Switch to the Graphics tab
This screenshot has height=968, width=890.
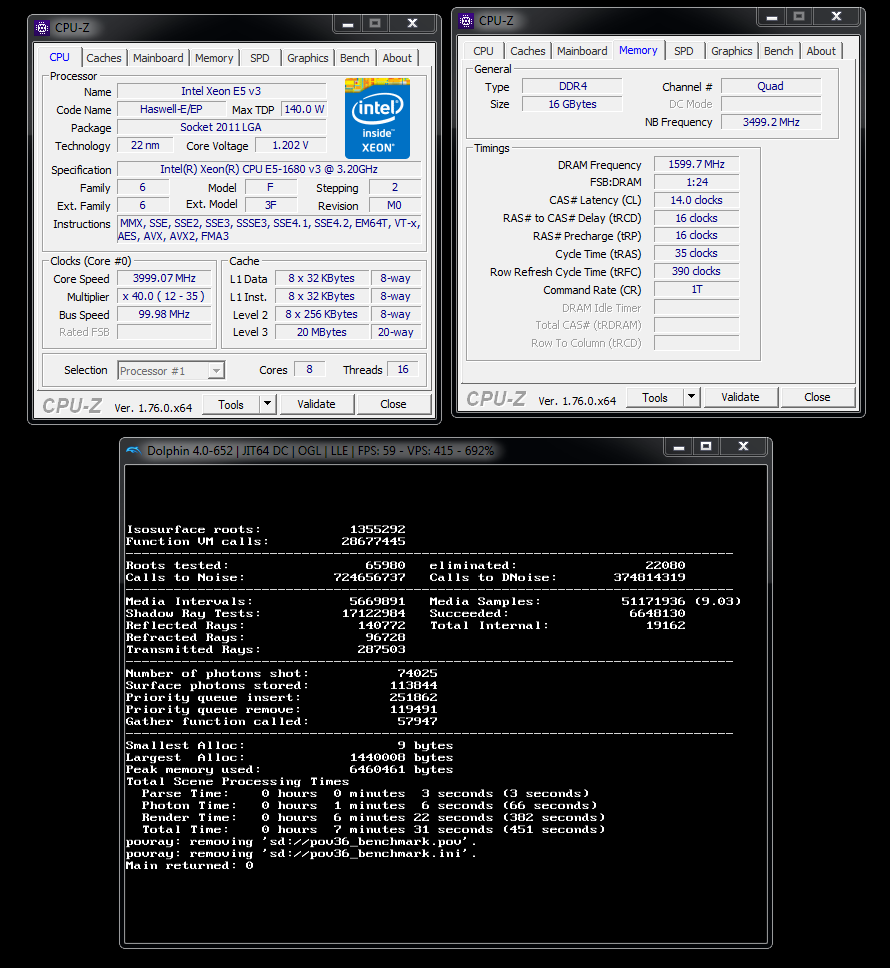pyautogui.click(x=307, y=57)
